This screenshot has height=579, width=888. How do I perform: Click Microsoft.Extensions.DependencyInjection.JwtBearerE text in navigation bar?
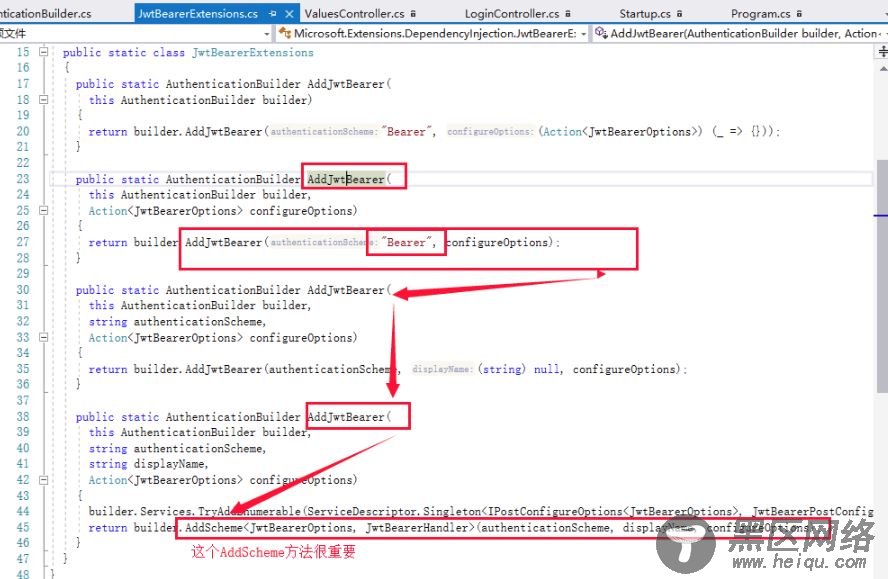(435, 34)
